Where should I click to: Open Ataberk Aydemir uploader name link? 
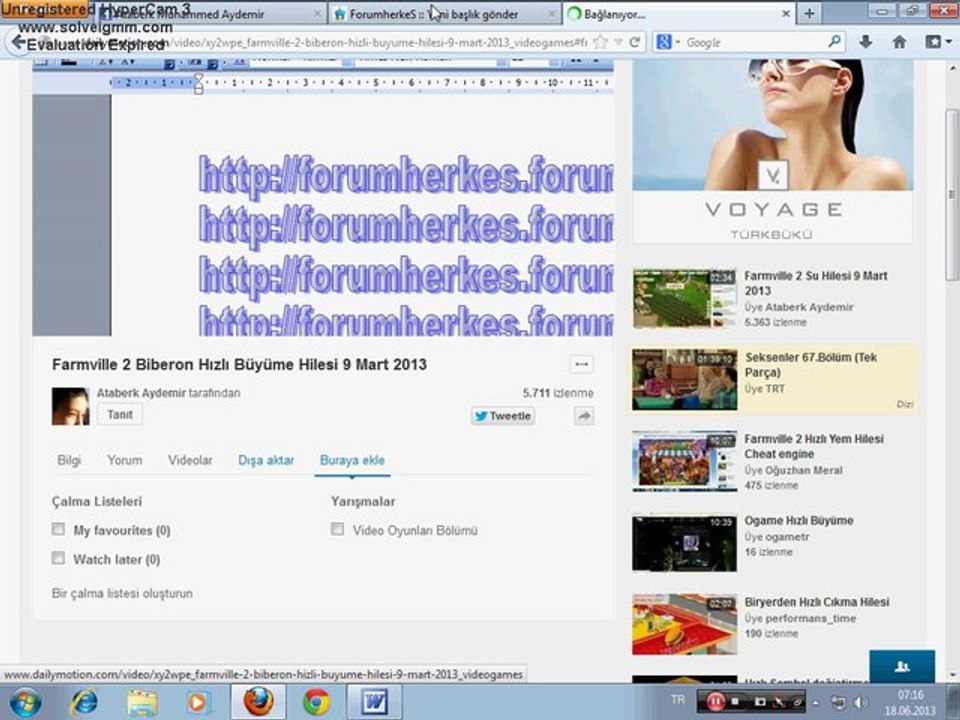141,393
